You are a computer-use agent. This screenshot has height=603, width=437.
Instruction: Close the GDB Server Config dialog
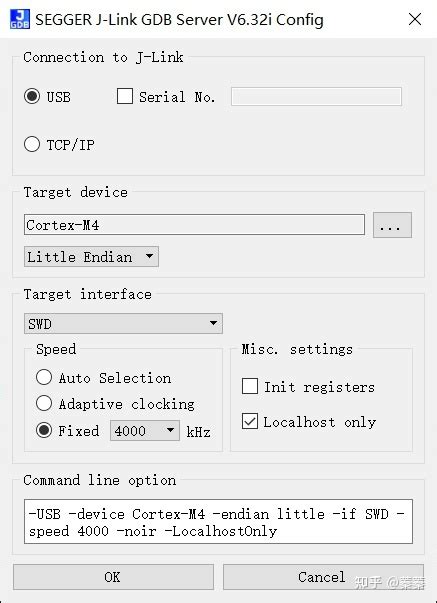coord(415,19)
